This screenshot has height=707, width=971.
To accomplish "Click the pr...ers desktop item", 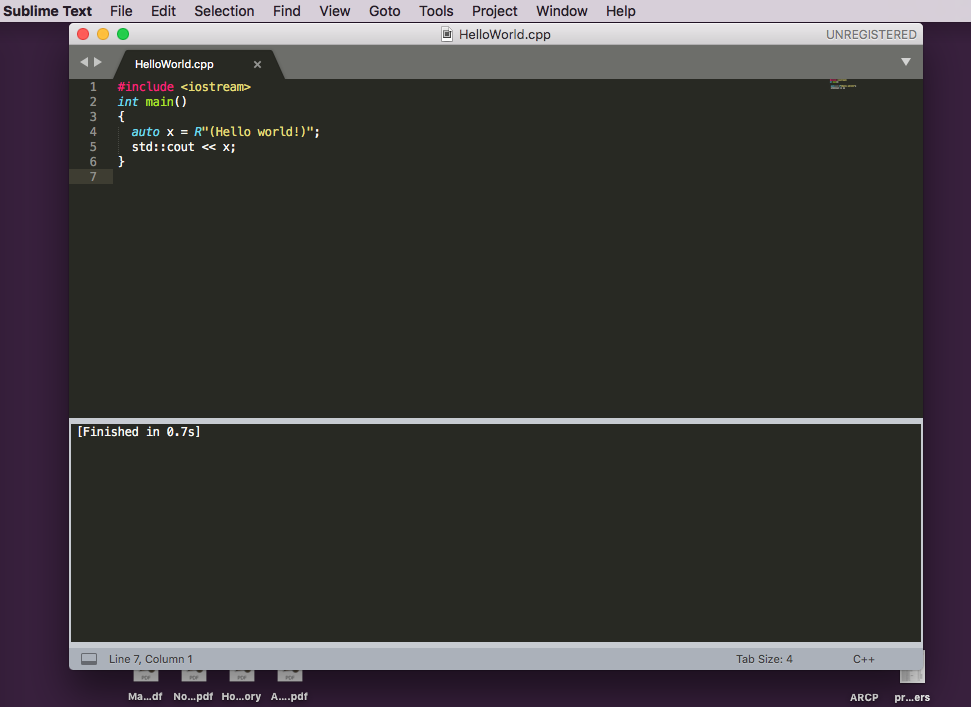I will pos(912,688).
